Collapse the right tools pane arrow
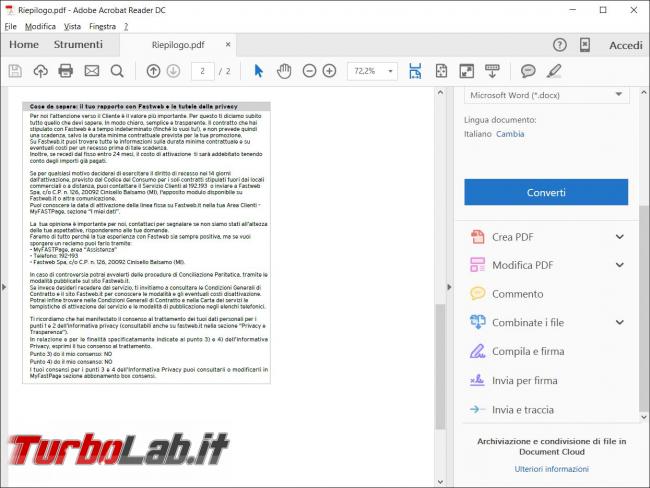Image resolution: width=650 pixels, height=488 pixels. [449, 286]
